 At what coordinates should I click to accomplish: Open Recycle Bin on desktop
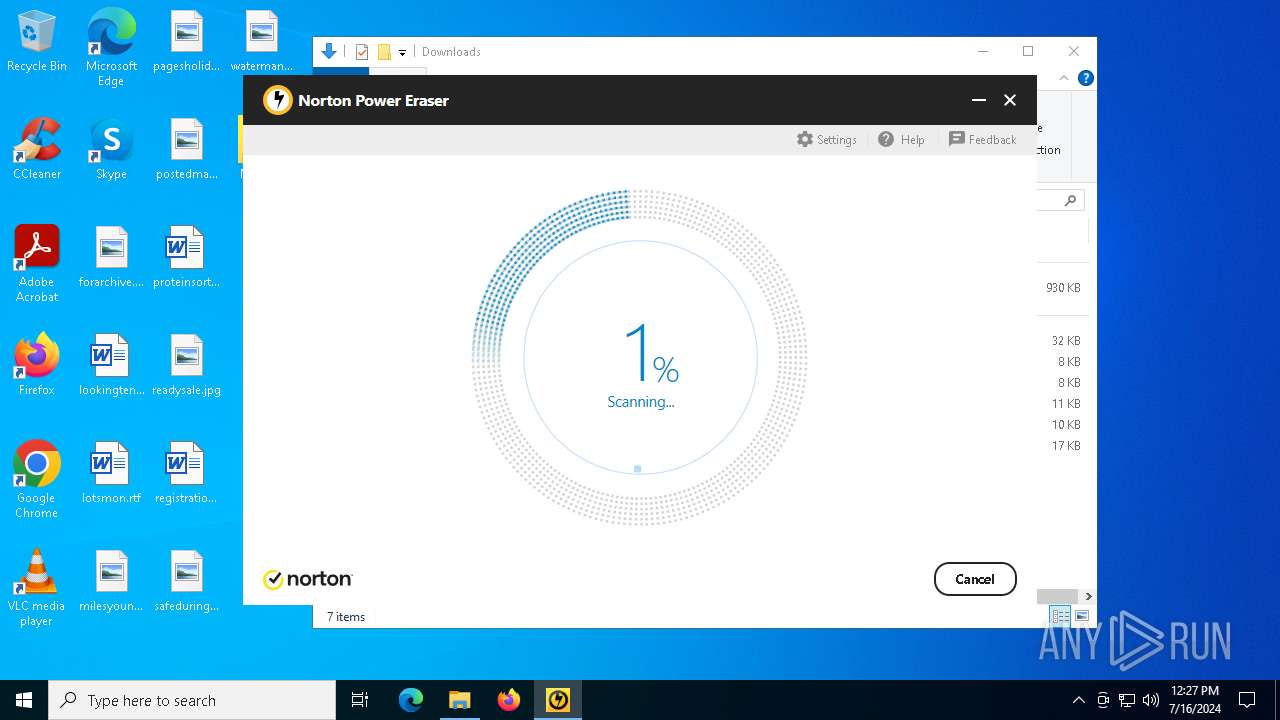coord(37,42)
